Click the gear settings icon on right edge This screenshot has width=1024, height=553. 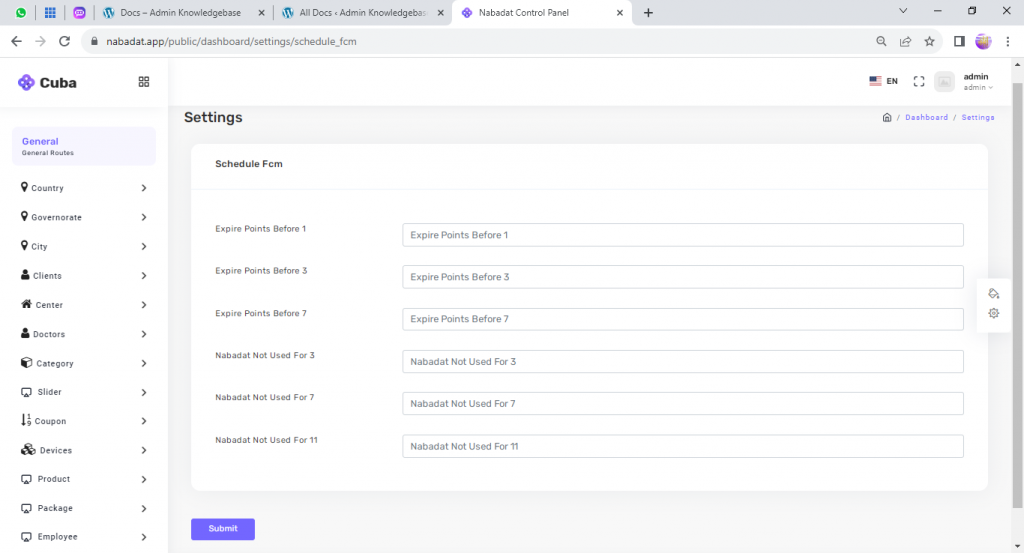pyautogui.click(x=993, y=313)
